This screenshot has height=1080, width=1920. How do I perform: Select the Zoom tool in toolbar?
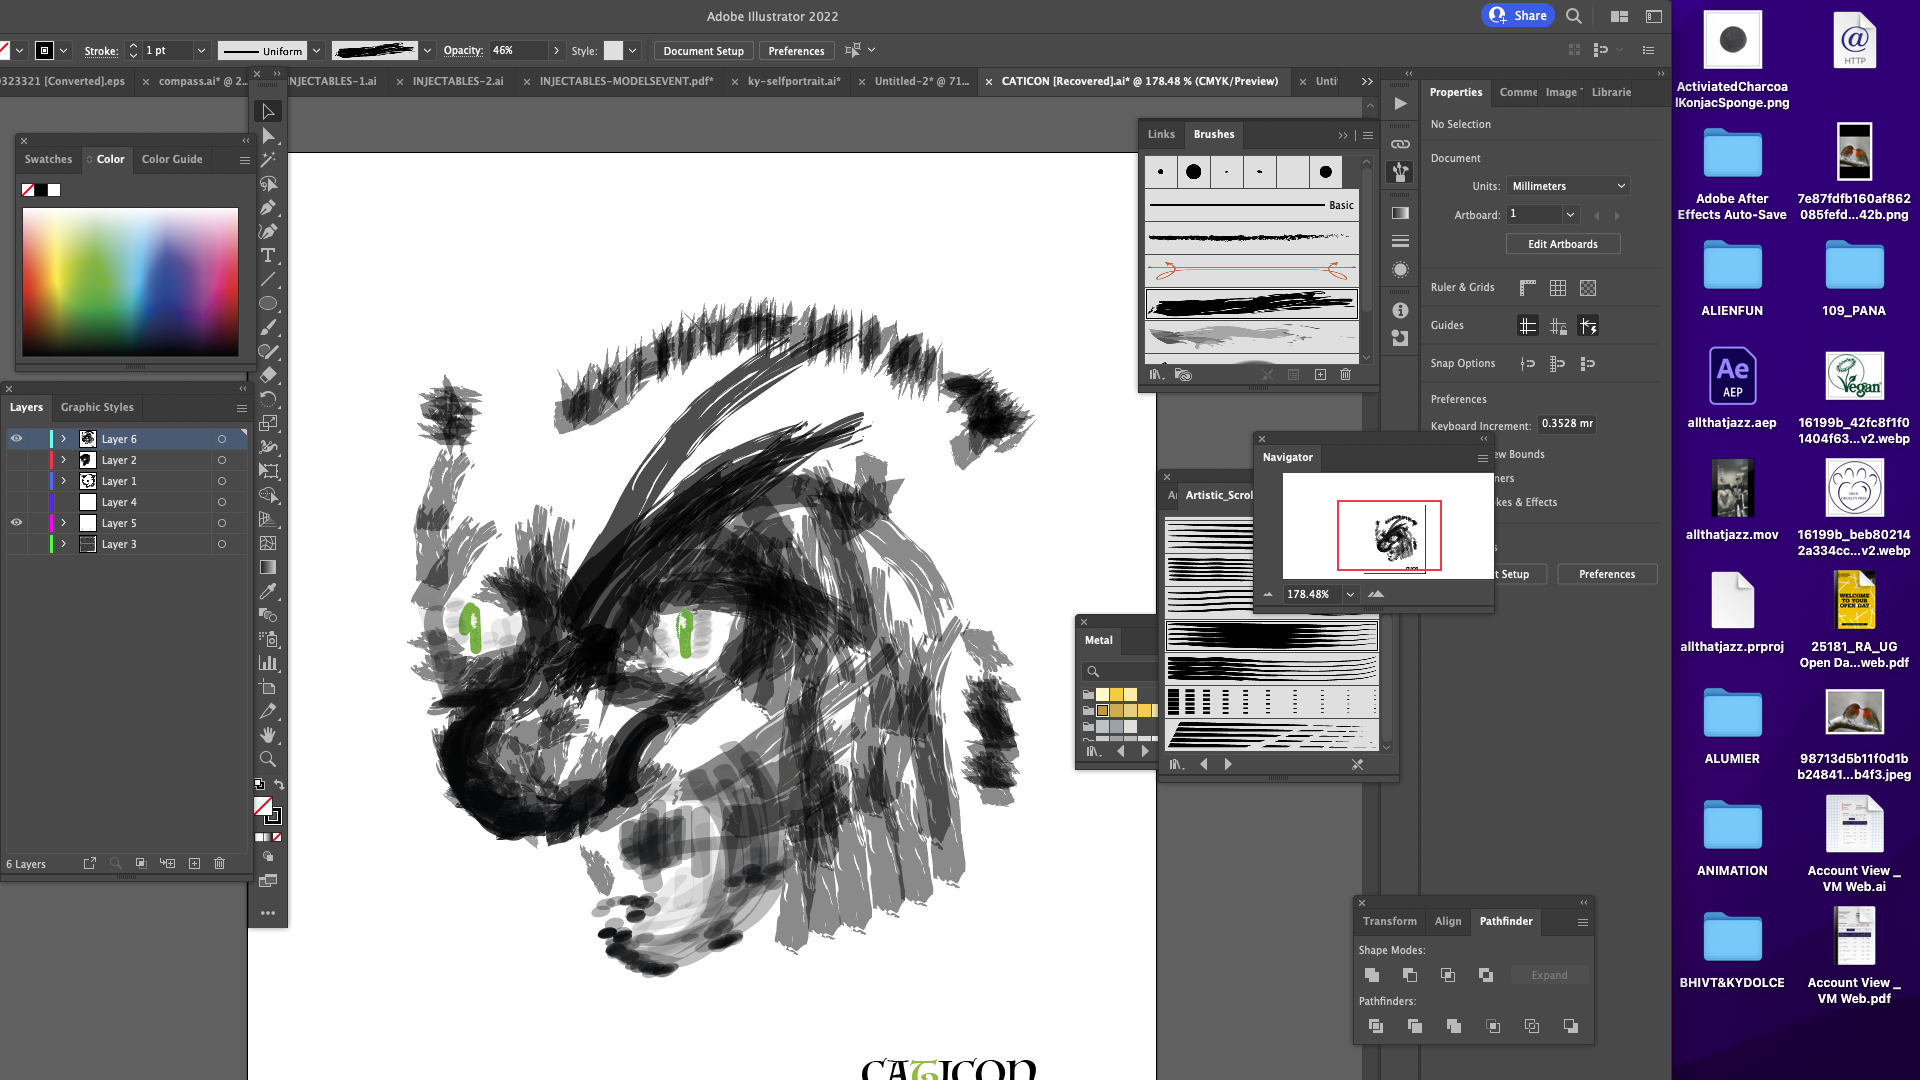tap(268, 759)
